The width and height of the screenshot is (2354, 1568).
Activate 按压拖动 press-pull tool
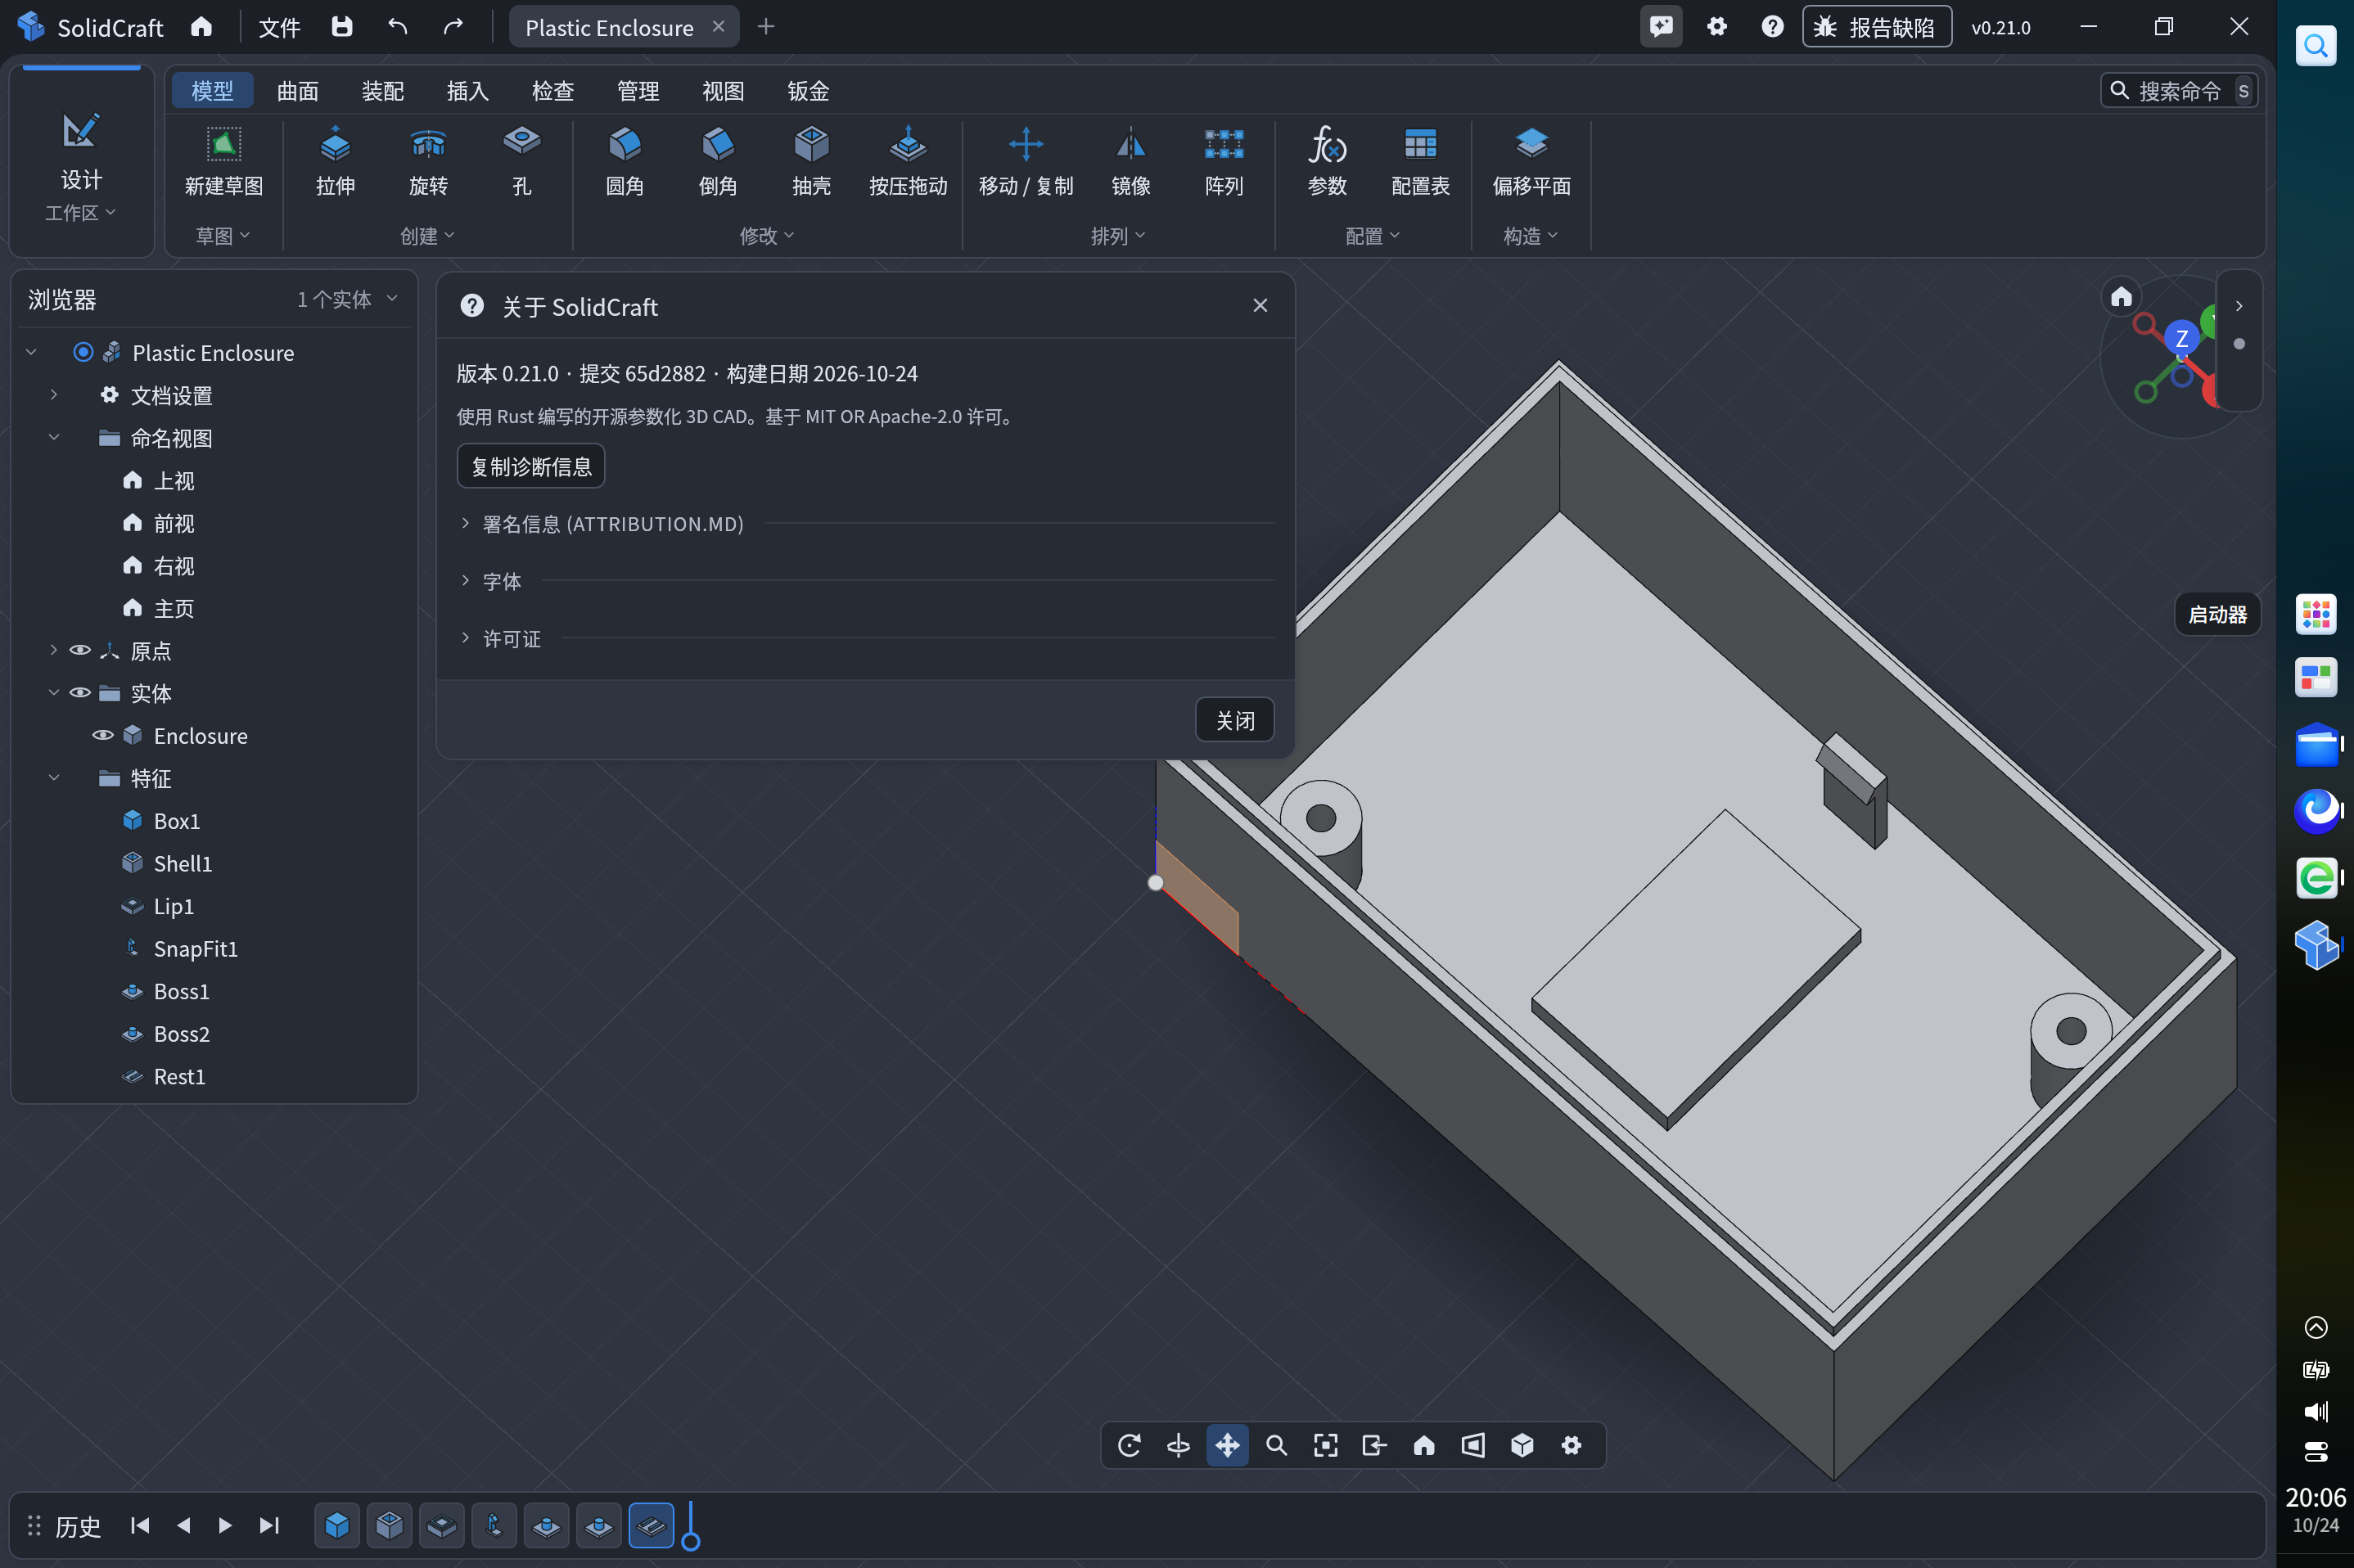pos(908,162)
